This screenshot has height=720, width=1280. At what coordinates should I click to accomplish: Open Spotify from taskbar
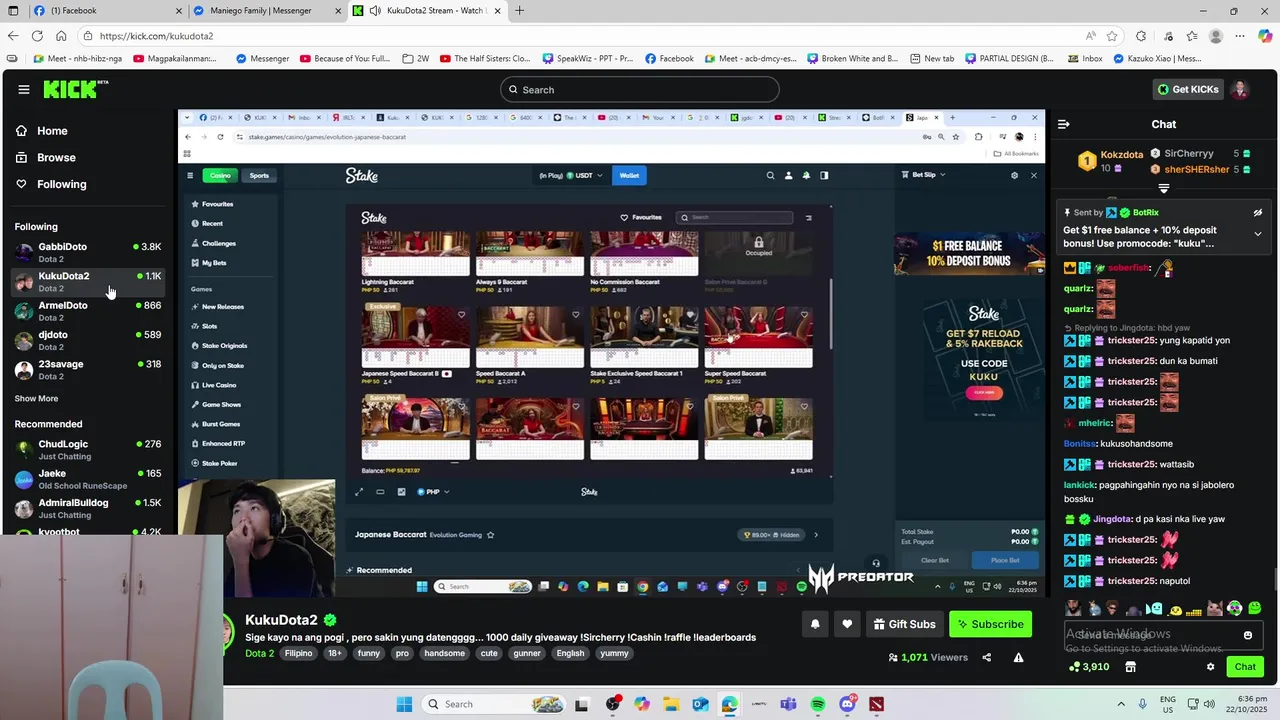(x=818, y=704)
